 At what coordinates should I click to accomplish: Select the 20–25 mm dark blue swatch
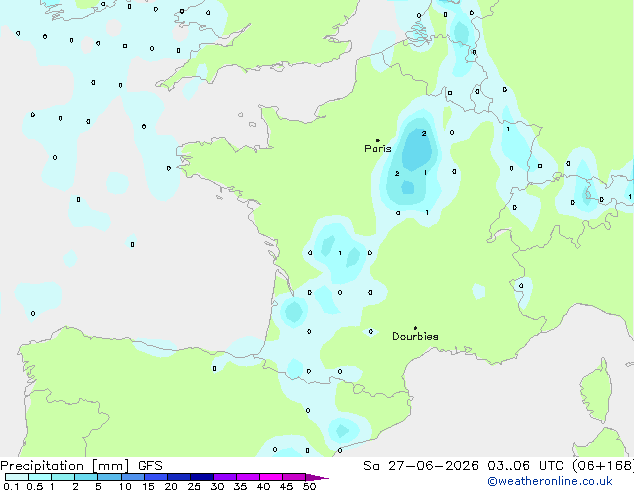(178, 477)
